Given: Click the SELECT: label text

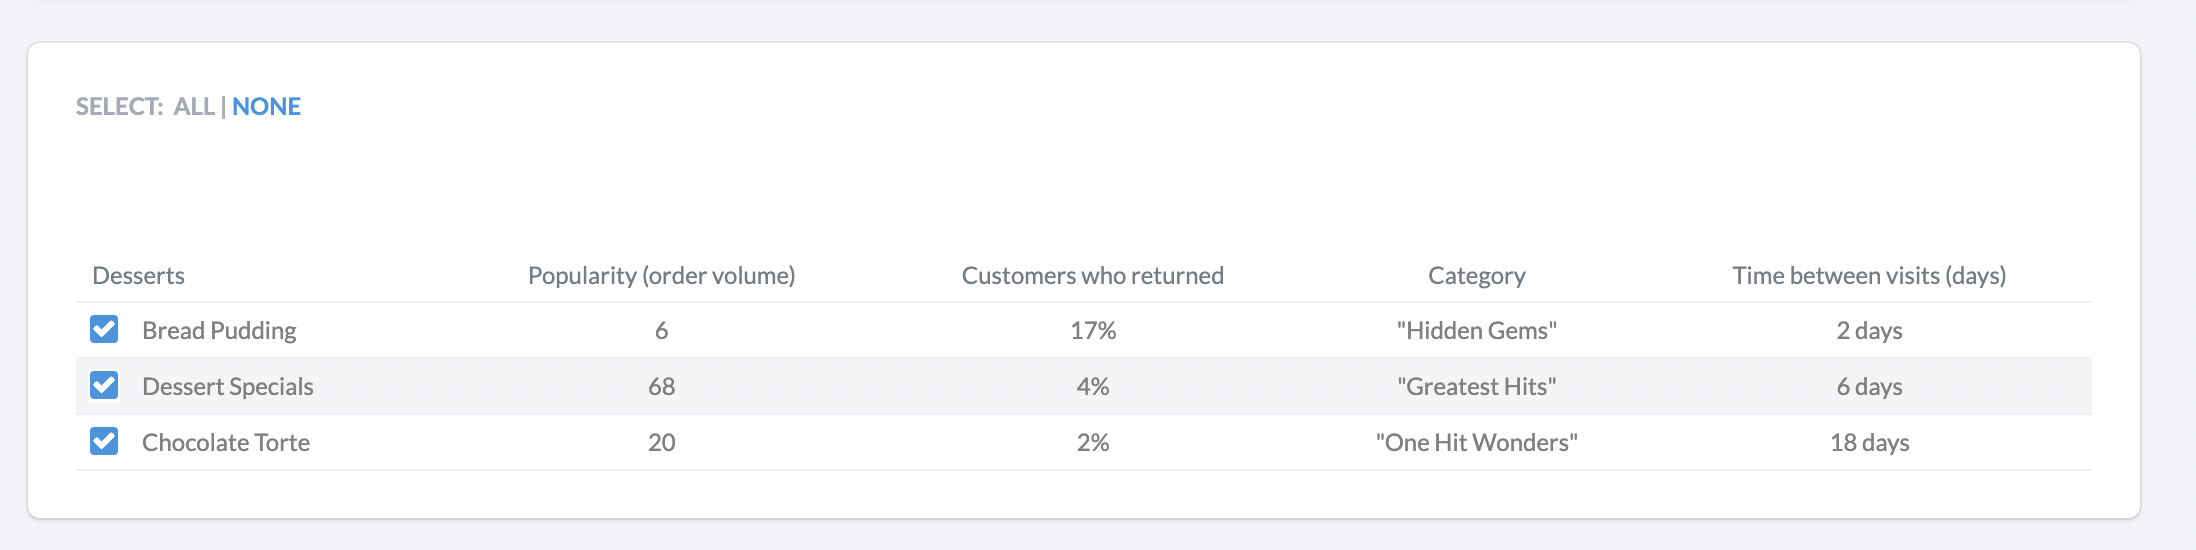Looking at the screenshot, I should [x=119, y=106].
